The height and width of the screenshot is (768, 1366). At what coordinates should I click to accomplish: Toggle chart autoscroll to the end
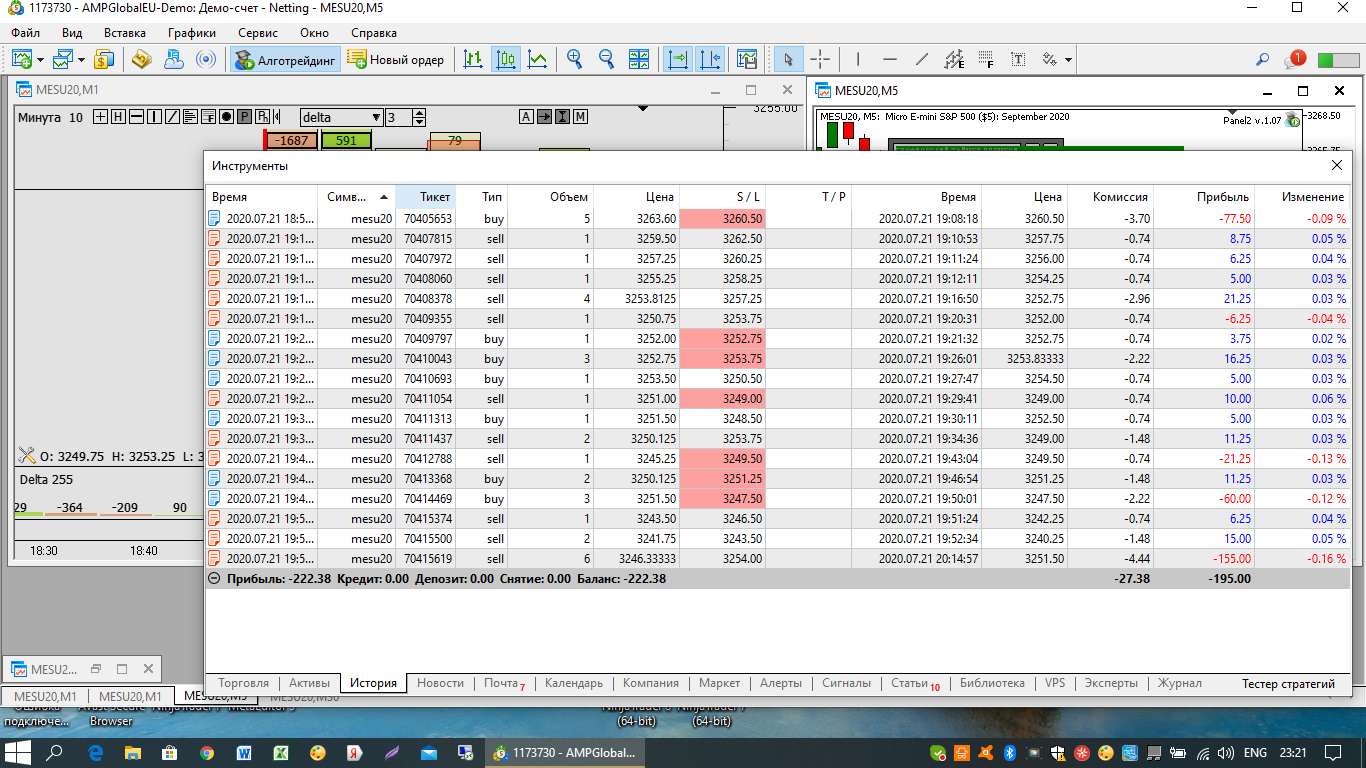coord(678,59)
